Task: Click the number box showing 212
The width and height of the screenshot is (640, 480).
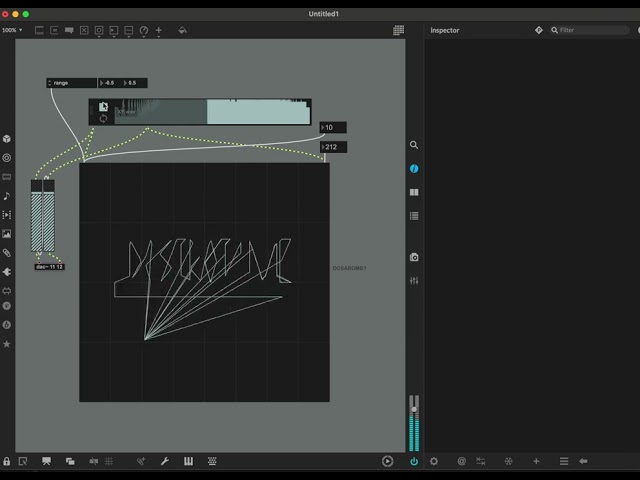Action: (x=333, y=147)
